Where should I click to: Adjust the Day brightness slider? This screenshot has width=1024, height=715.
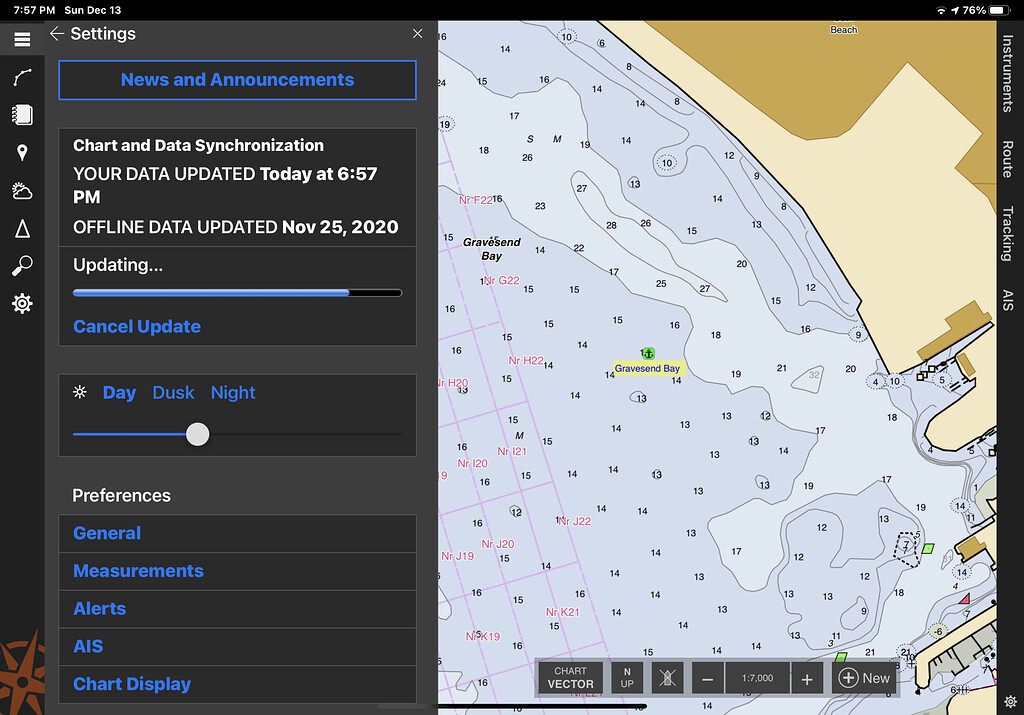click(197, 434)
